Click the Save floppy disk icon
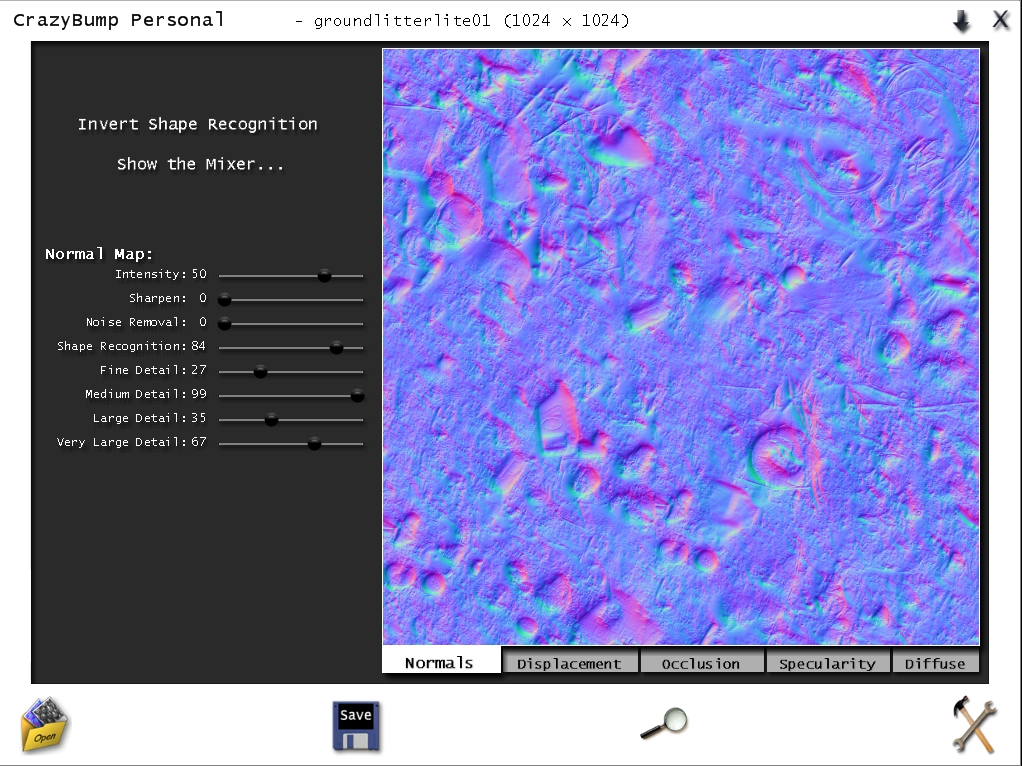Image resolution: width=1022 pixels, height=766 pixels. (x=356, y=726)
